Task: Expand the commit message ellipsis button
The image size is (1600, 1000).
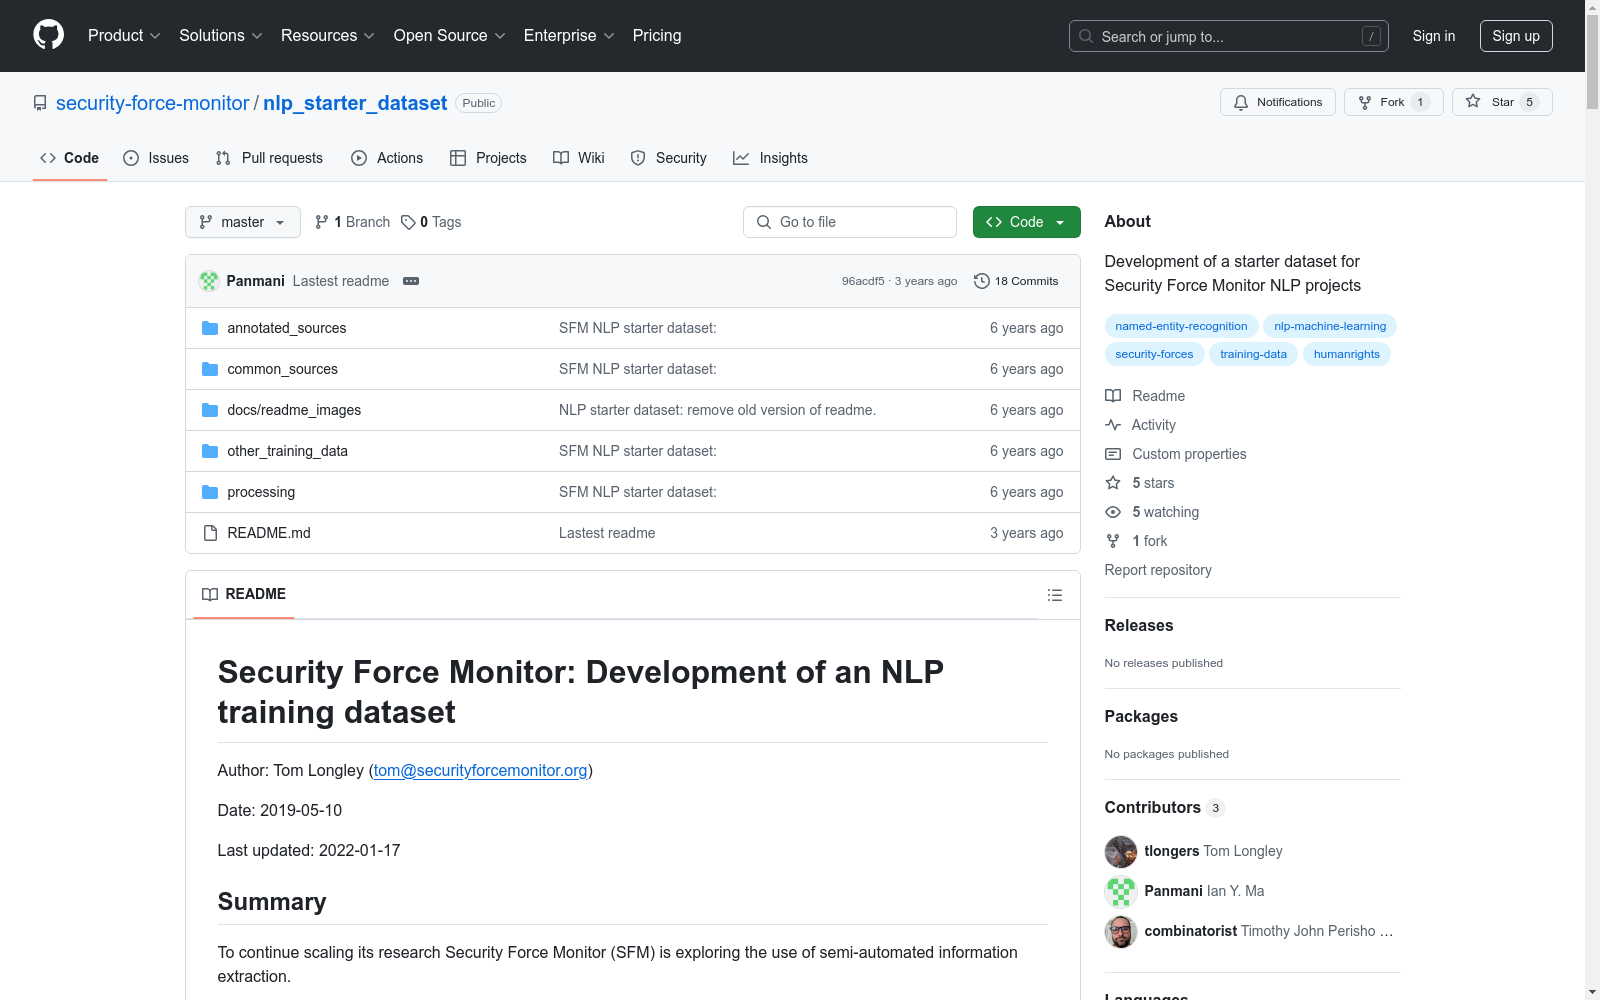Action: [x=411, y=281]
